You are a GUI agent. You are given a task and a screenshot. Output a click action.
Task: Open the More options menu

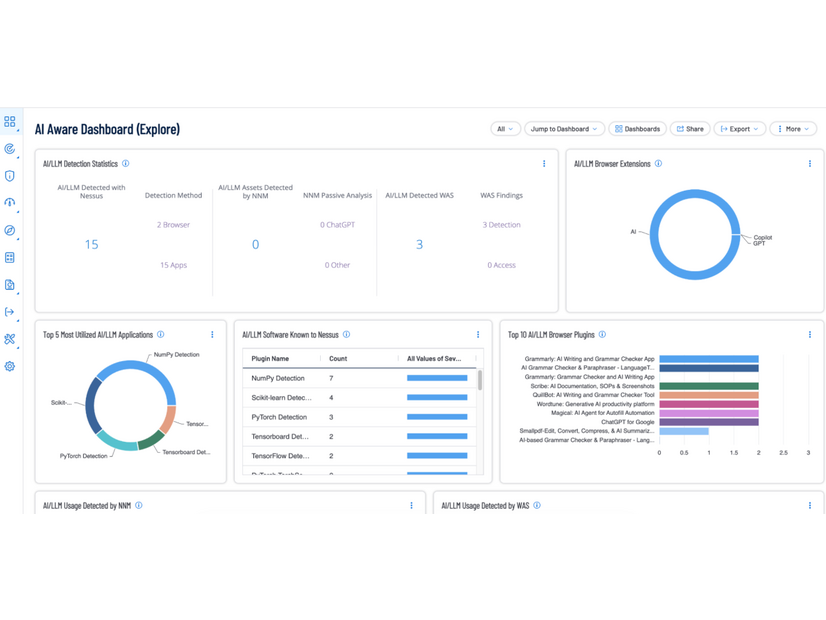(793, 129)
